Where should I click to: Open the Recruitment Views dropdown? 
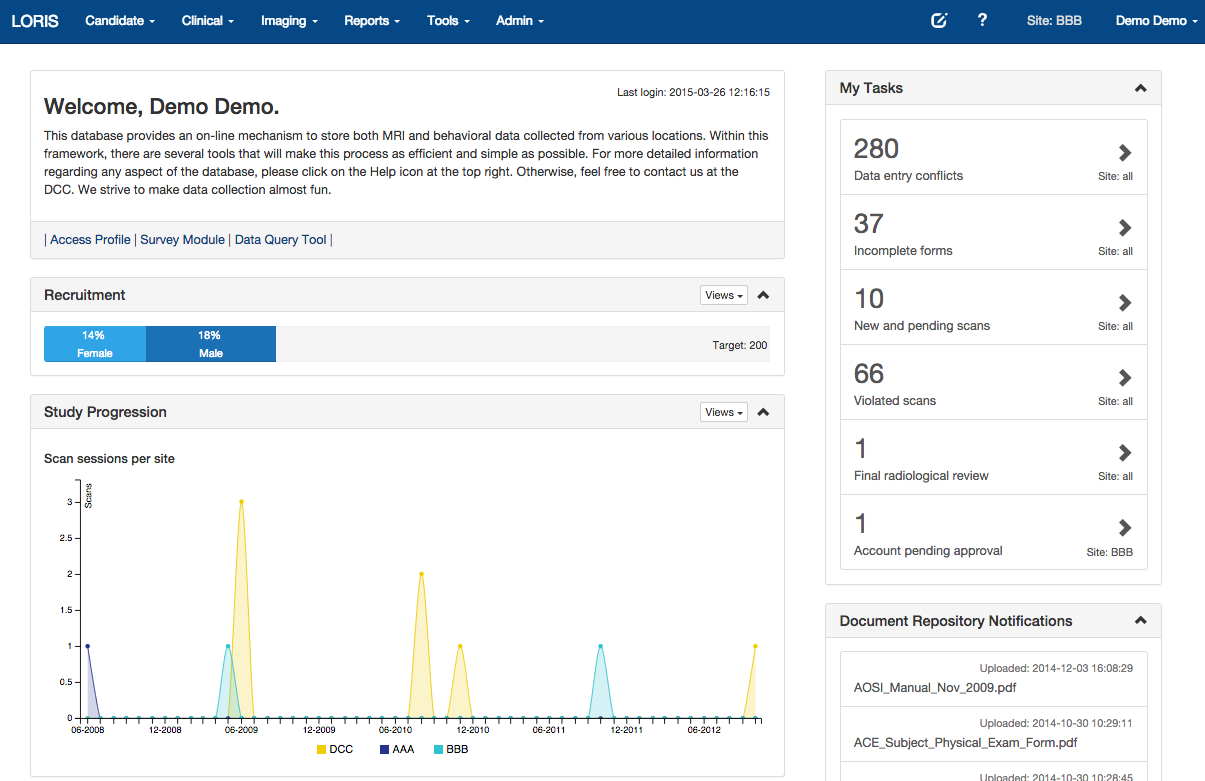click(724, 295)
